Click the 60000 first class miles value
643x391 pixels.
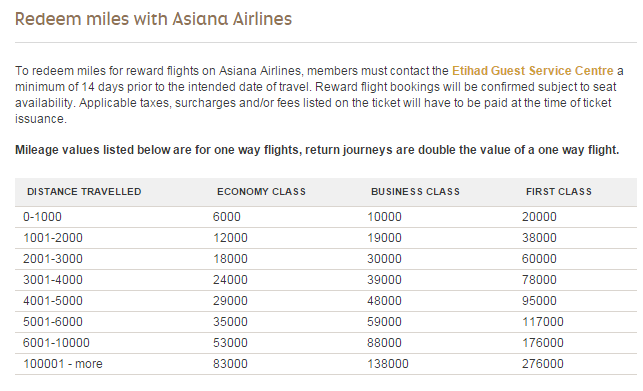pyautogui.click(x=539, y=259)
